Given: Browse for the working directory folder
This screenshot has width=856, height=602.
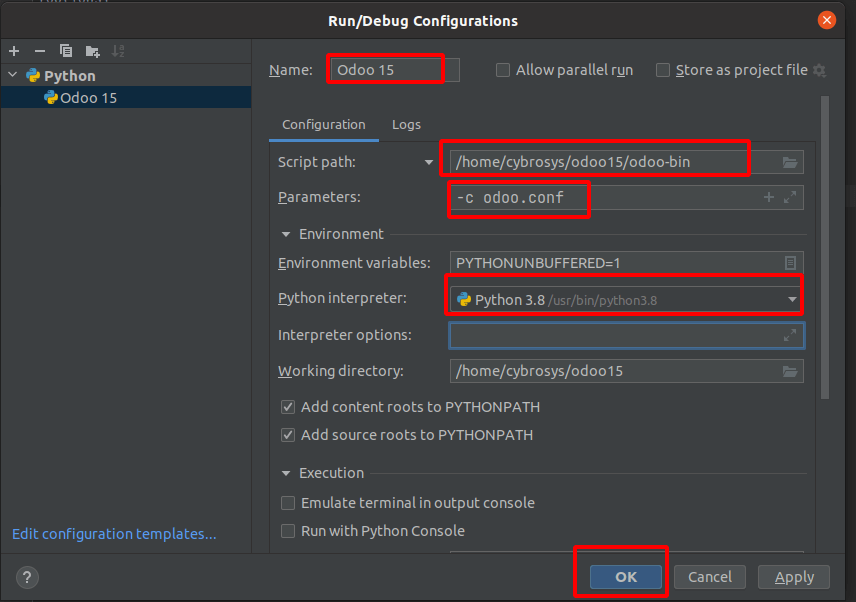Looking at the screenshot, I should [x=790, y=371].
